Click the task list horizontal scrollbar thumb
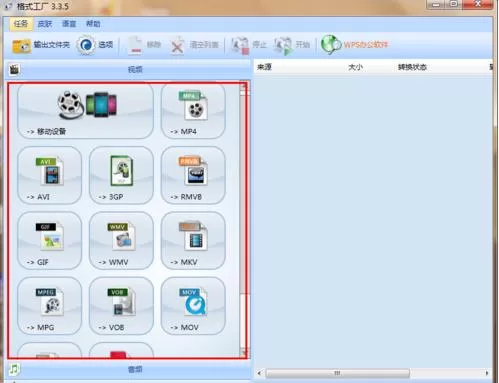The image size is (499, 383). pos(337,373)
